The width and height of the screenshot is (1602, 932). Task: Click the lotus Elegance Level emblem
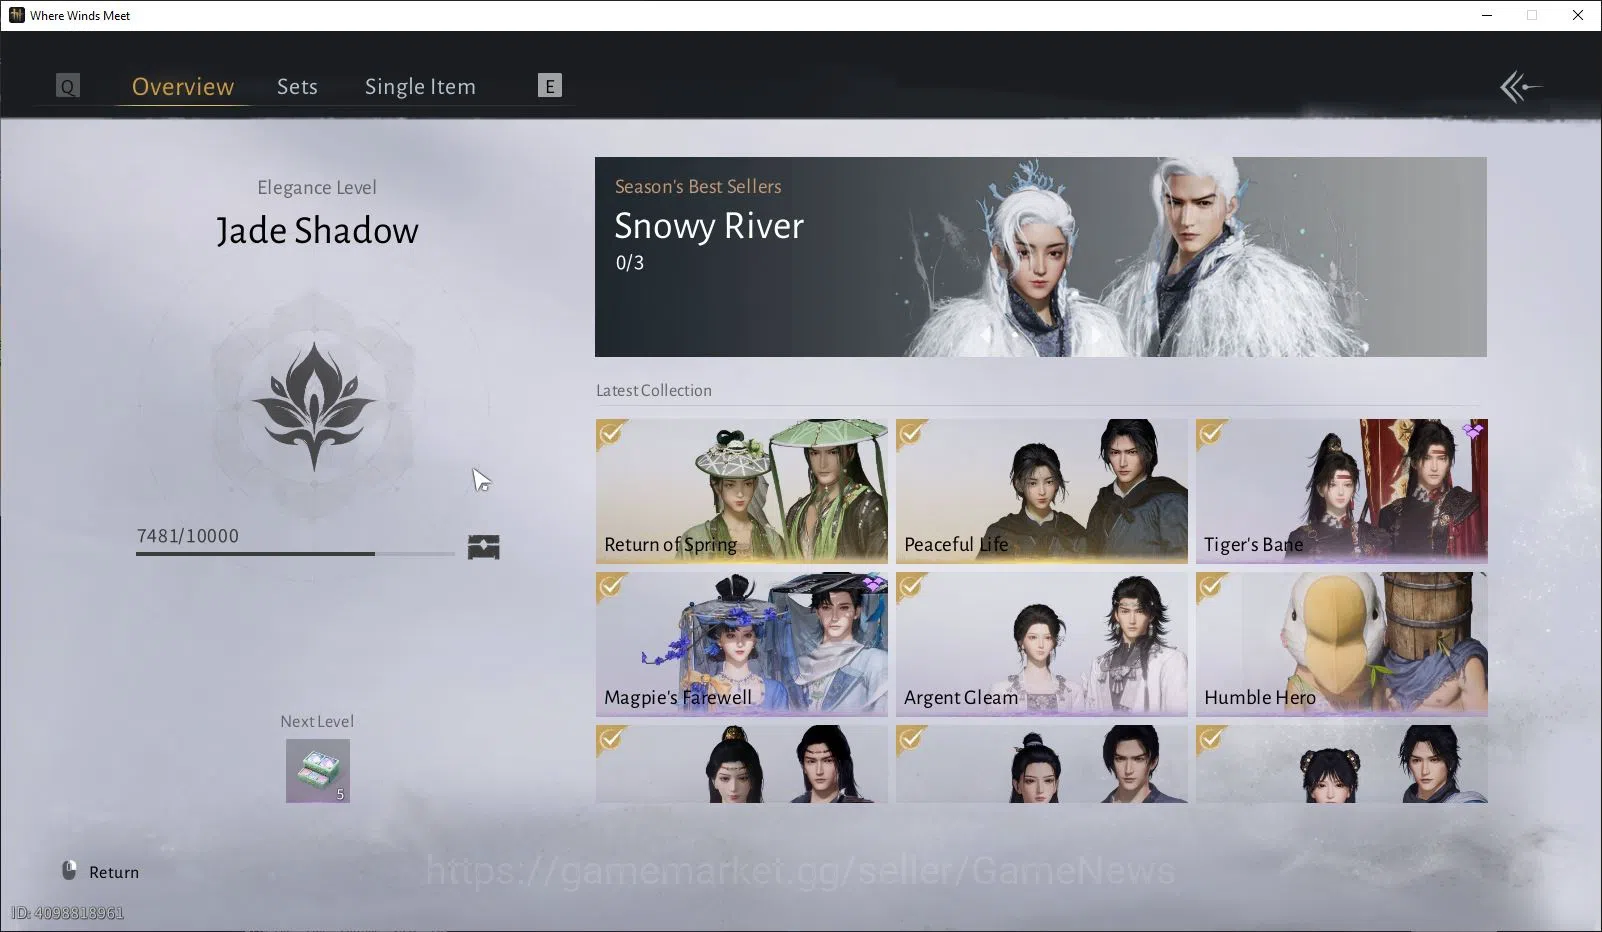pyautogui.click(x=314, y=406)
